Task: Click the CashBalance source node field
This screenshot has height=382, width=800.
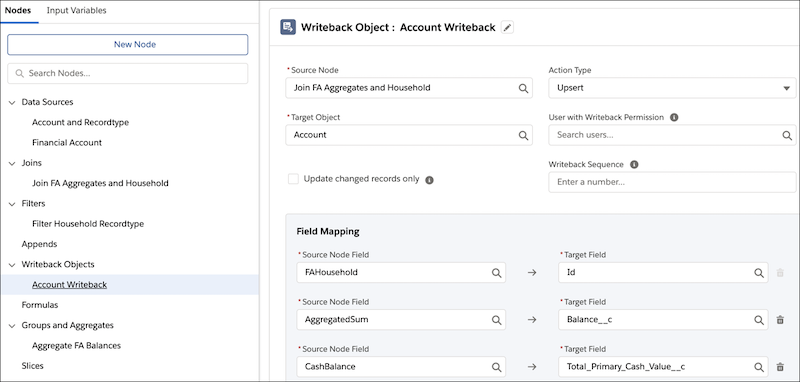Action: pyautogui.click(x=401, y=367)
